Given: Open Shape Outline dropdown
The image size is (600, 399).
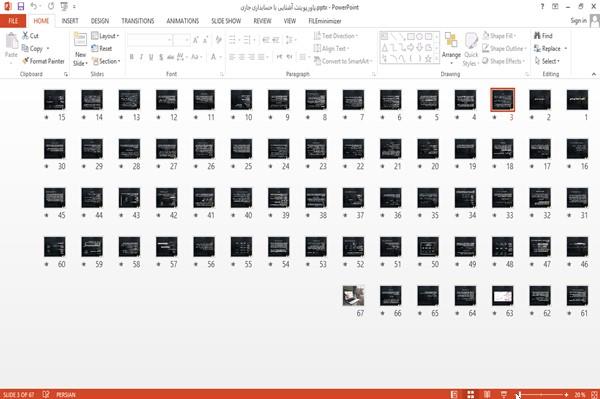Looking at the screenshot, I should click(504, 48).
